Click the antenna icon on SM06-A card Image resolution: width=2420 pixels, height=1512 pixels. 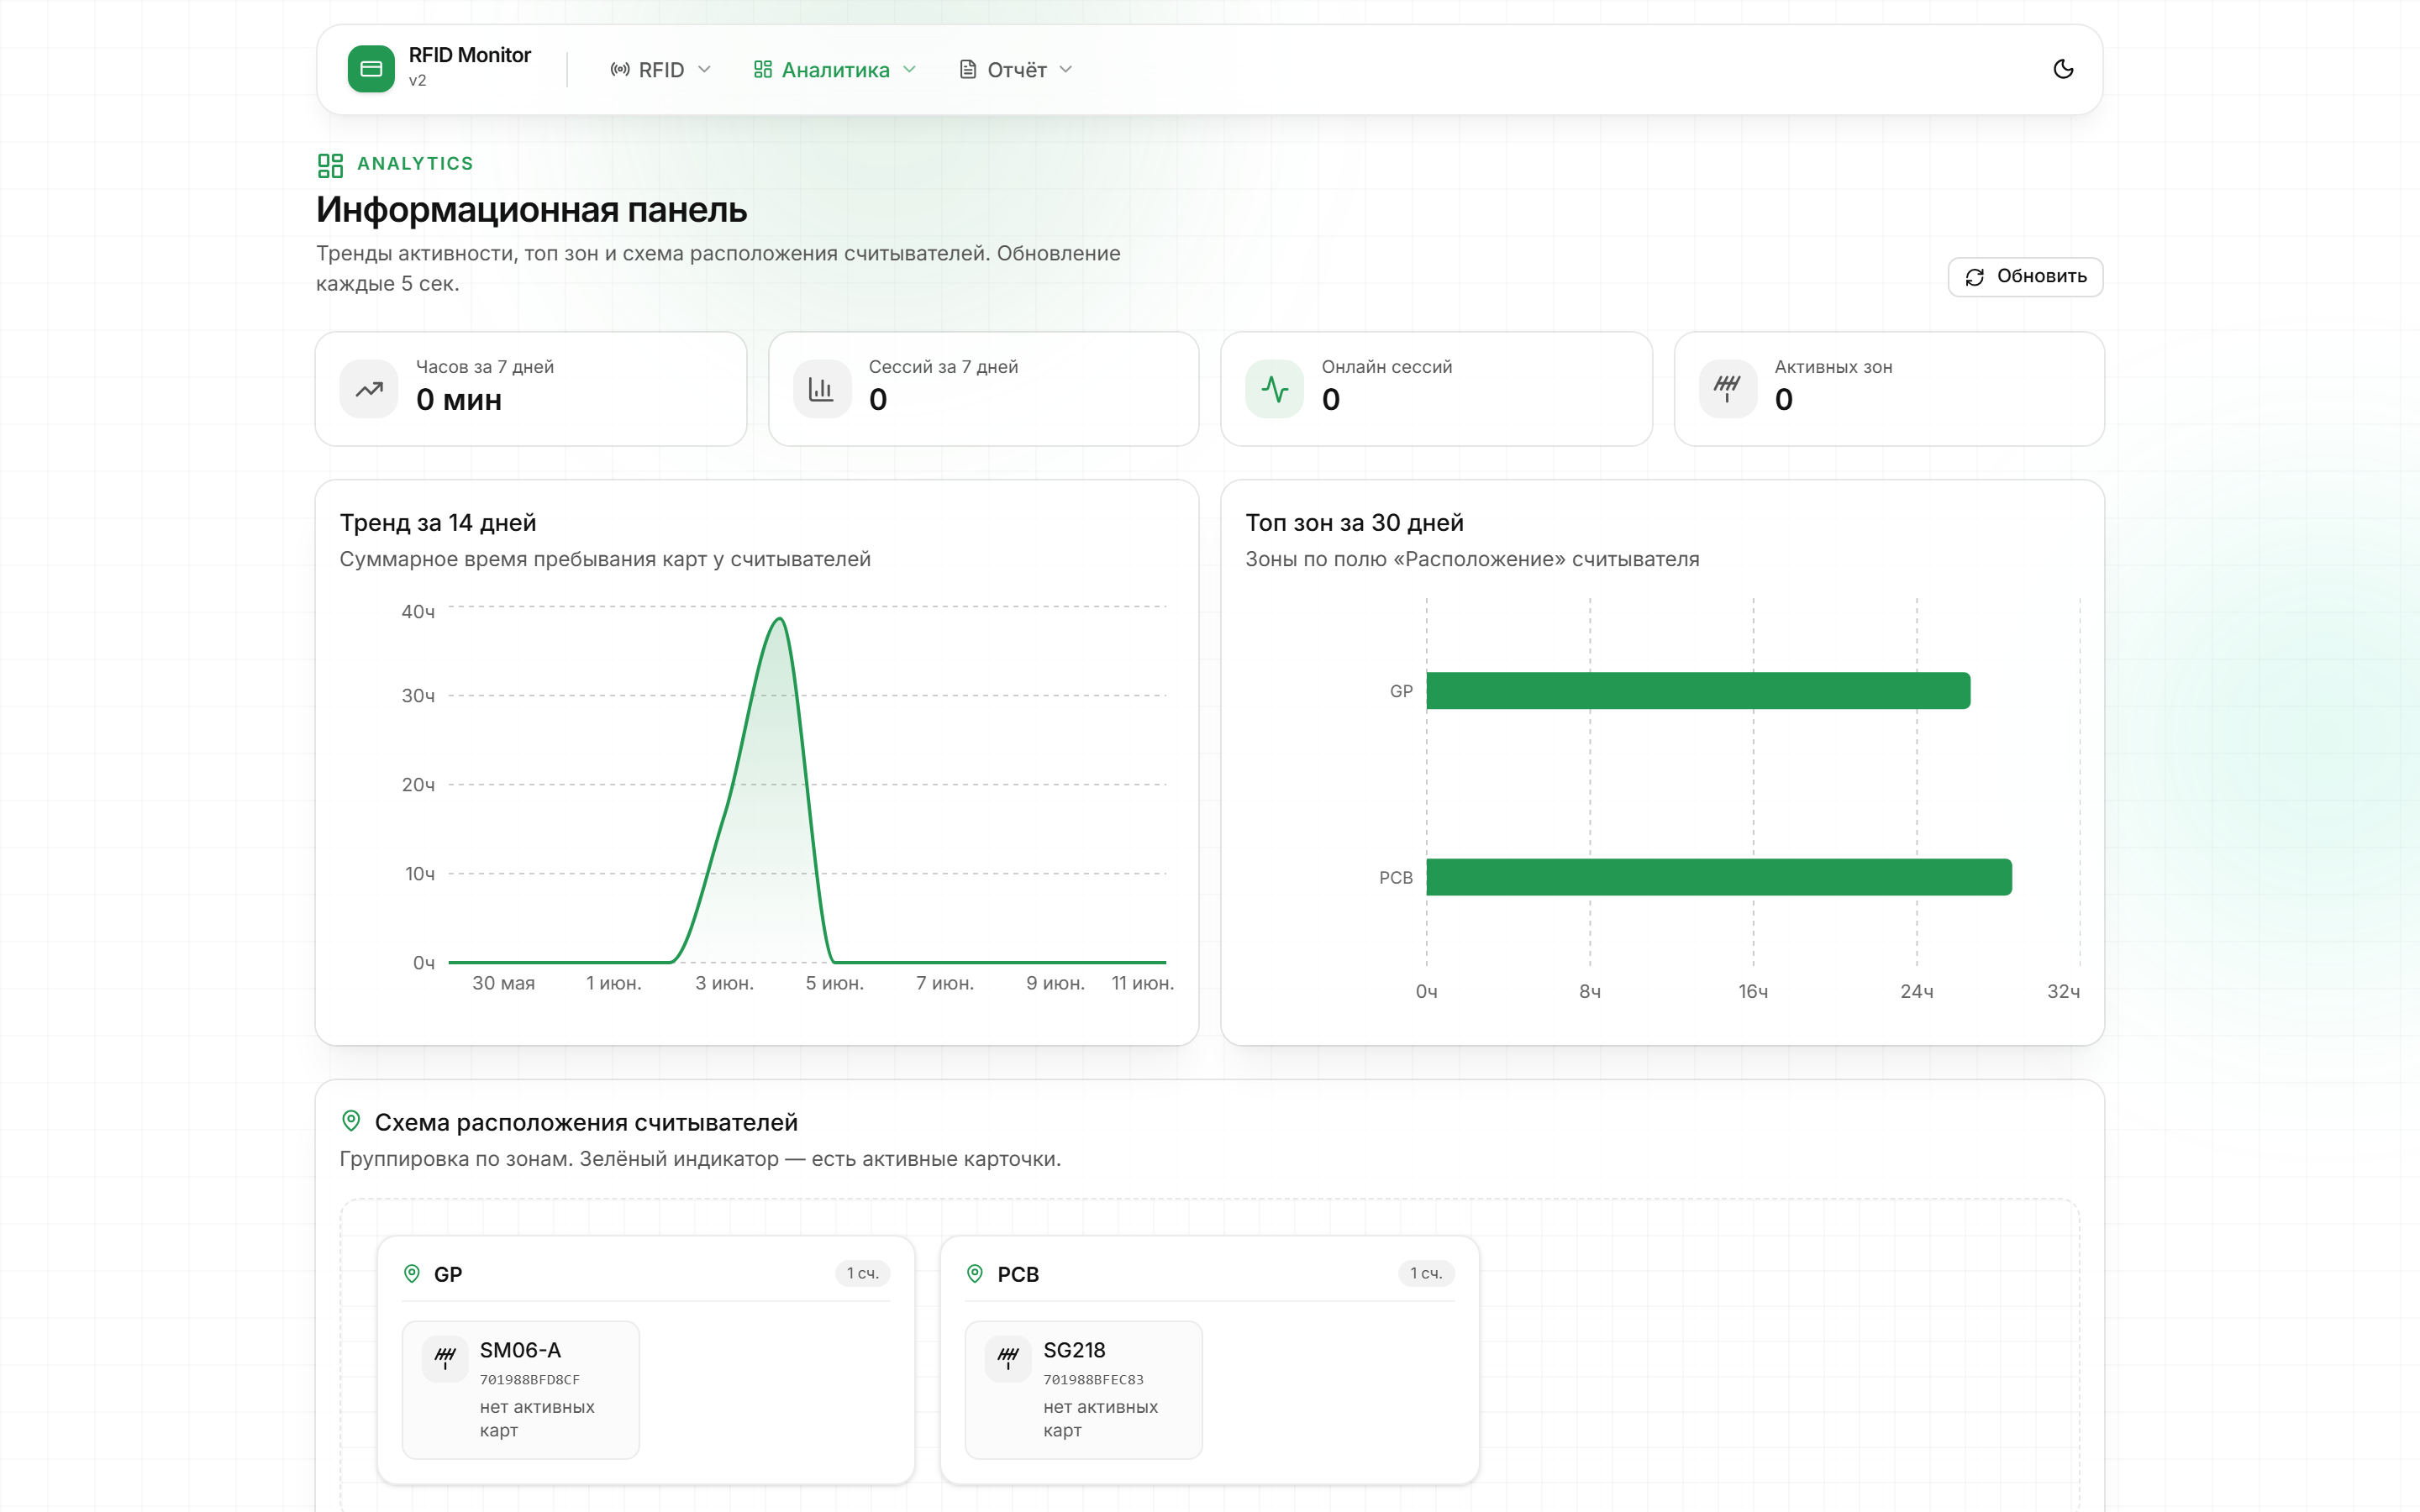(x=445, y=1359)
